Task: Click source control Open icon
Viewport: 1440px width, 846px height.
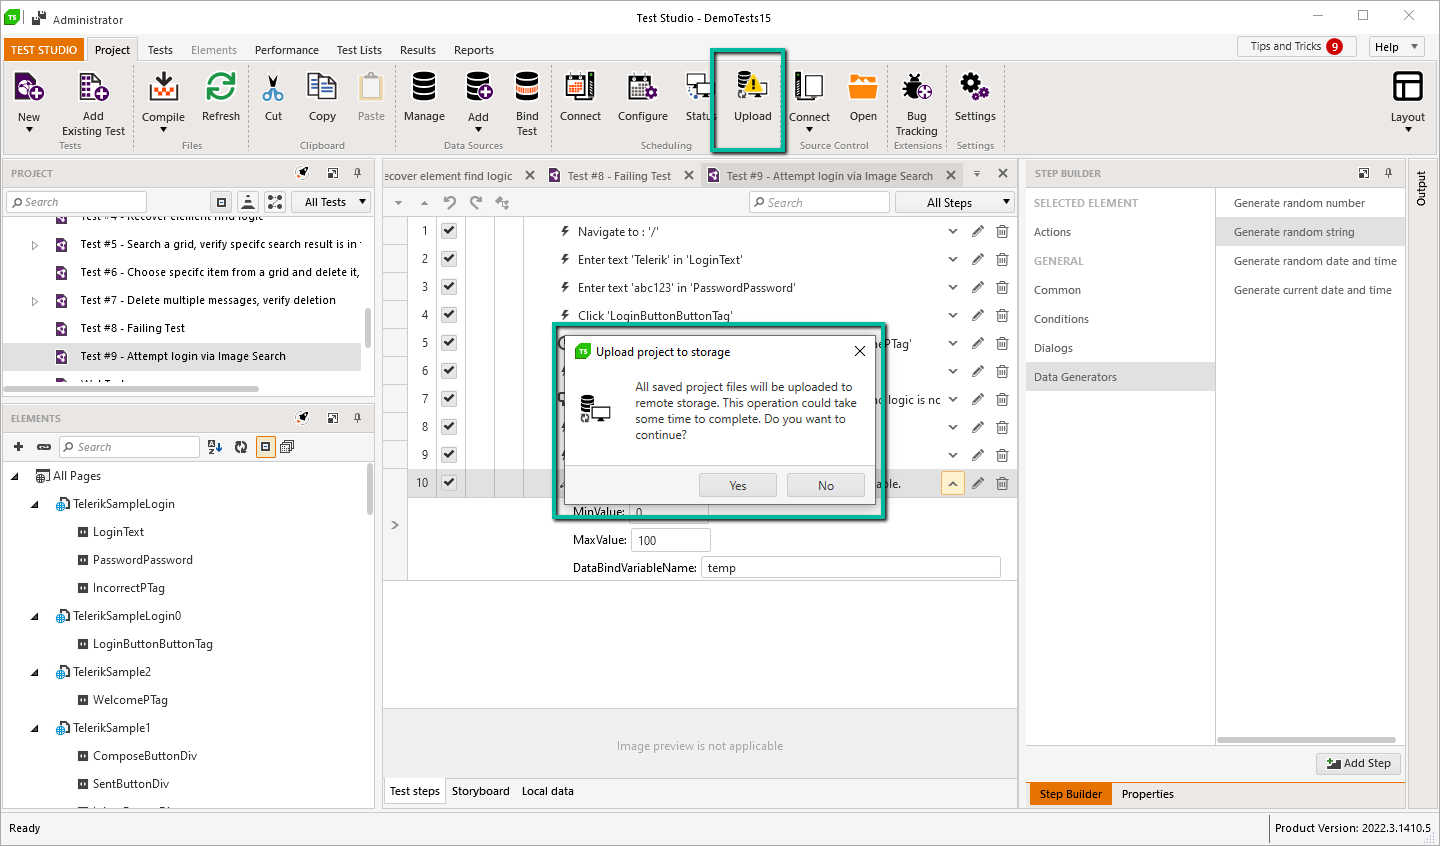Action: 863,88
